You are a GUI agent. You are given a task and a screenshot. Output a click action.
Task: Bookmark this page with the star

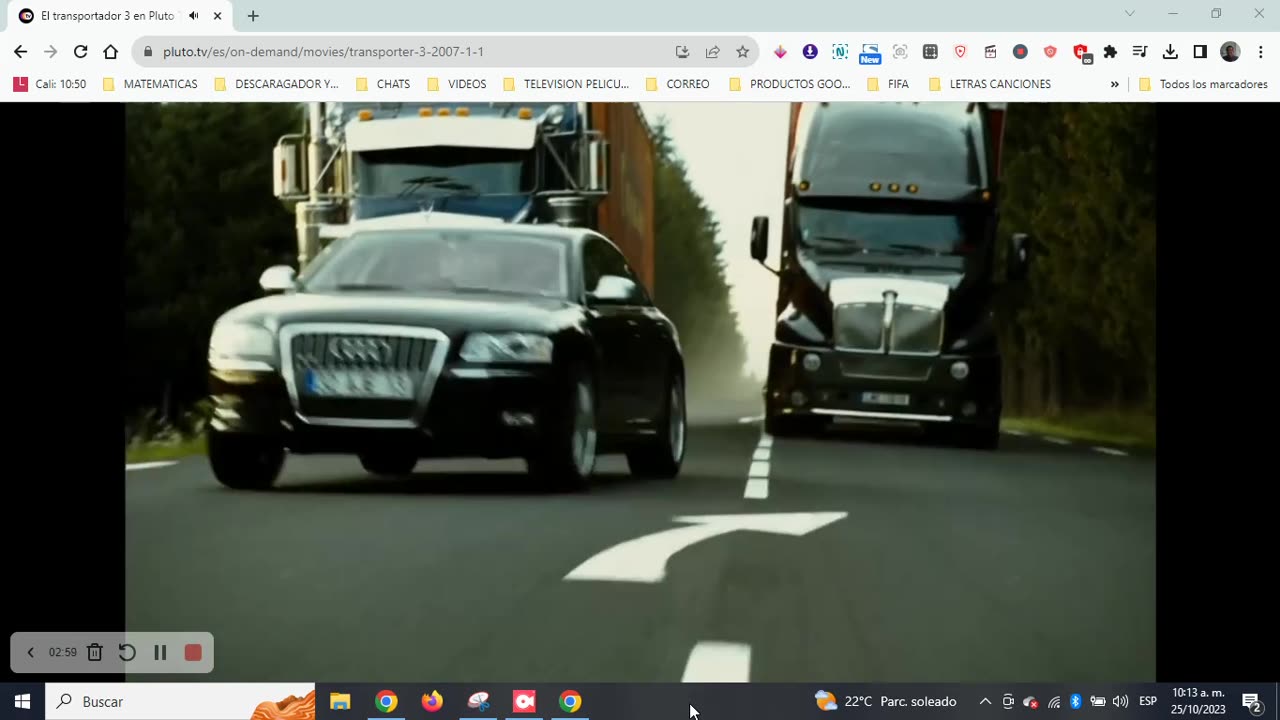click(742, 52)
